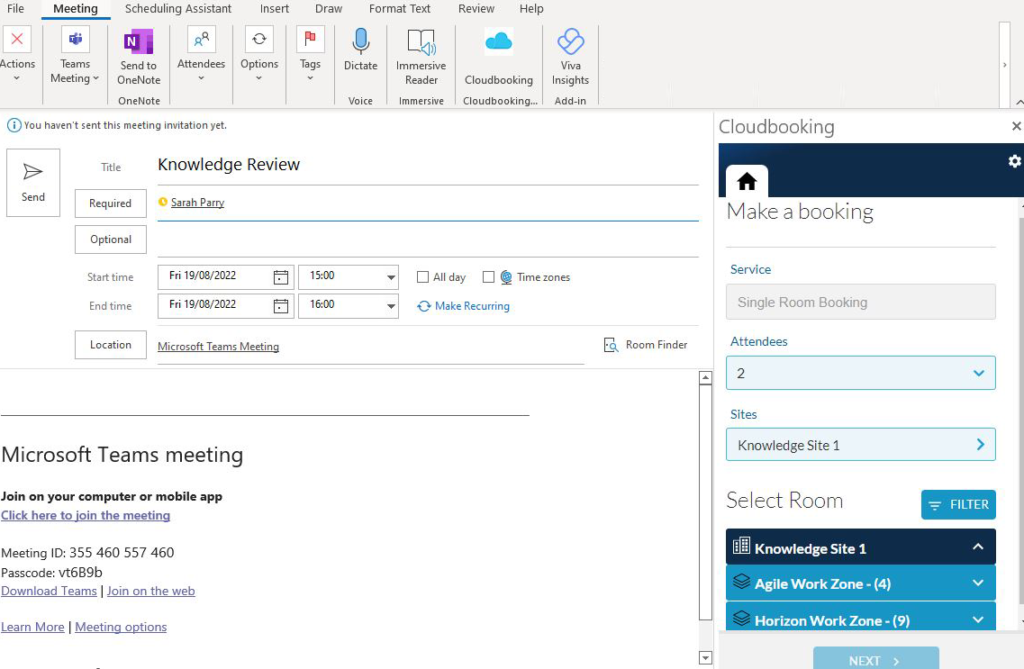Click the time zones globe icon
Viewport: 1024px width, 669px height.
pyautogui.click(x=506, y=277)
